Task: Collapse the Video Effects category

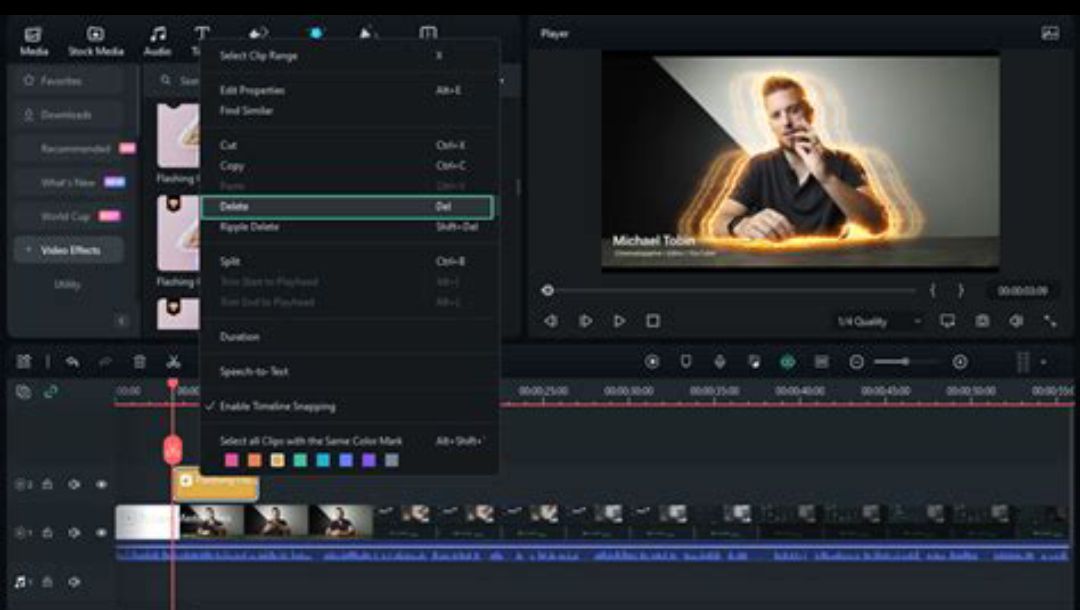Action: [x=28, y=250]
